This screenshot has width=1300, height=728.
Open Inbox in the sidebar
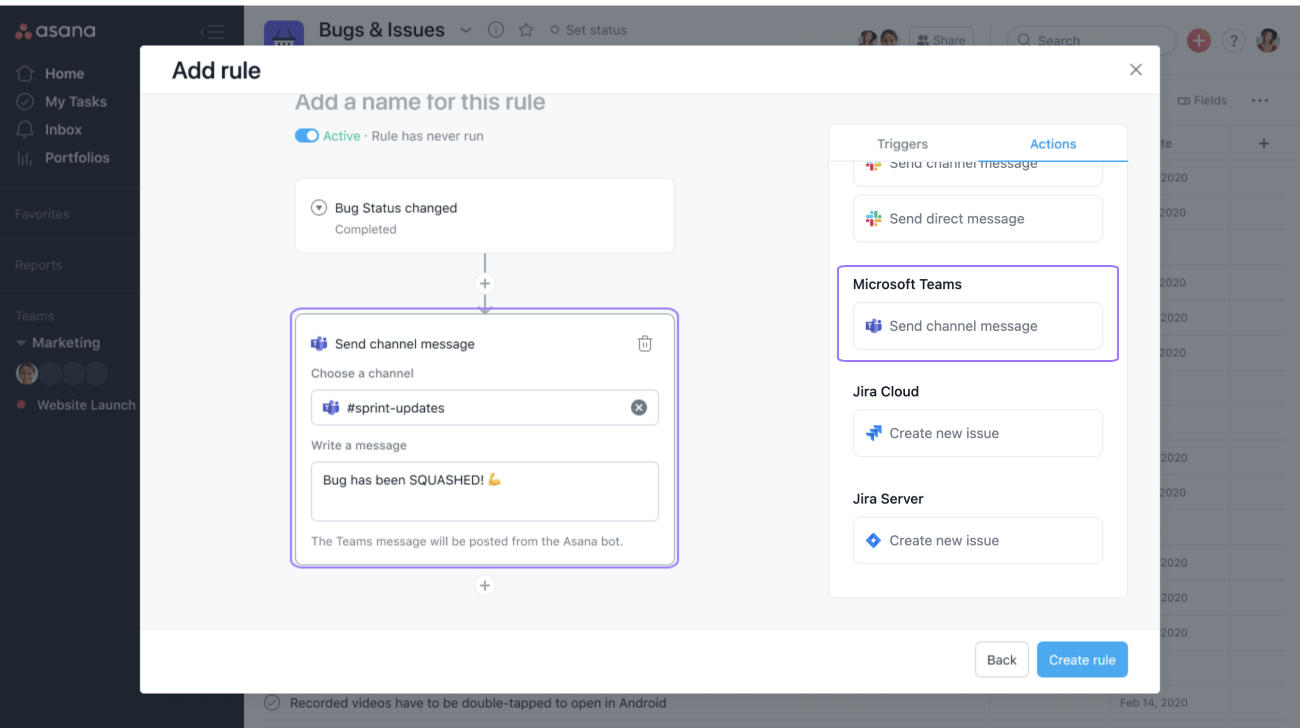tap(49, 129)
